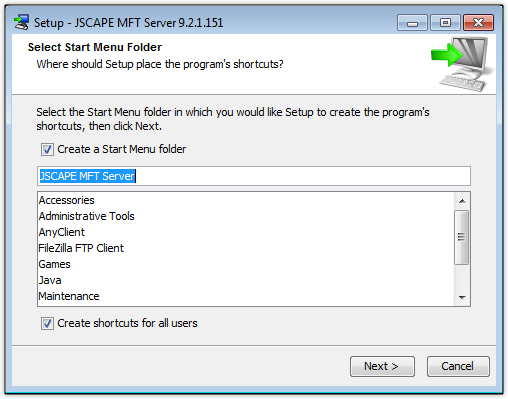Cancel the installation setup
This screenshot has height=399, width=508.
(458, 366)
